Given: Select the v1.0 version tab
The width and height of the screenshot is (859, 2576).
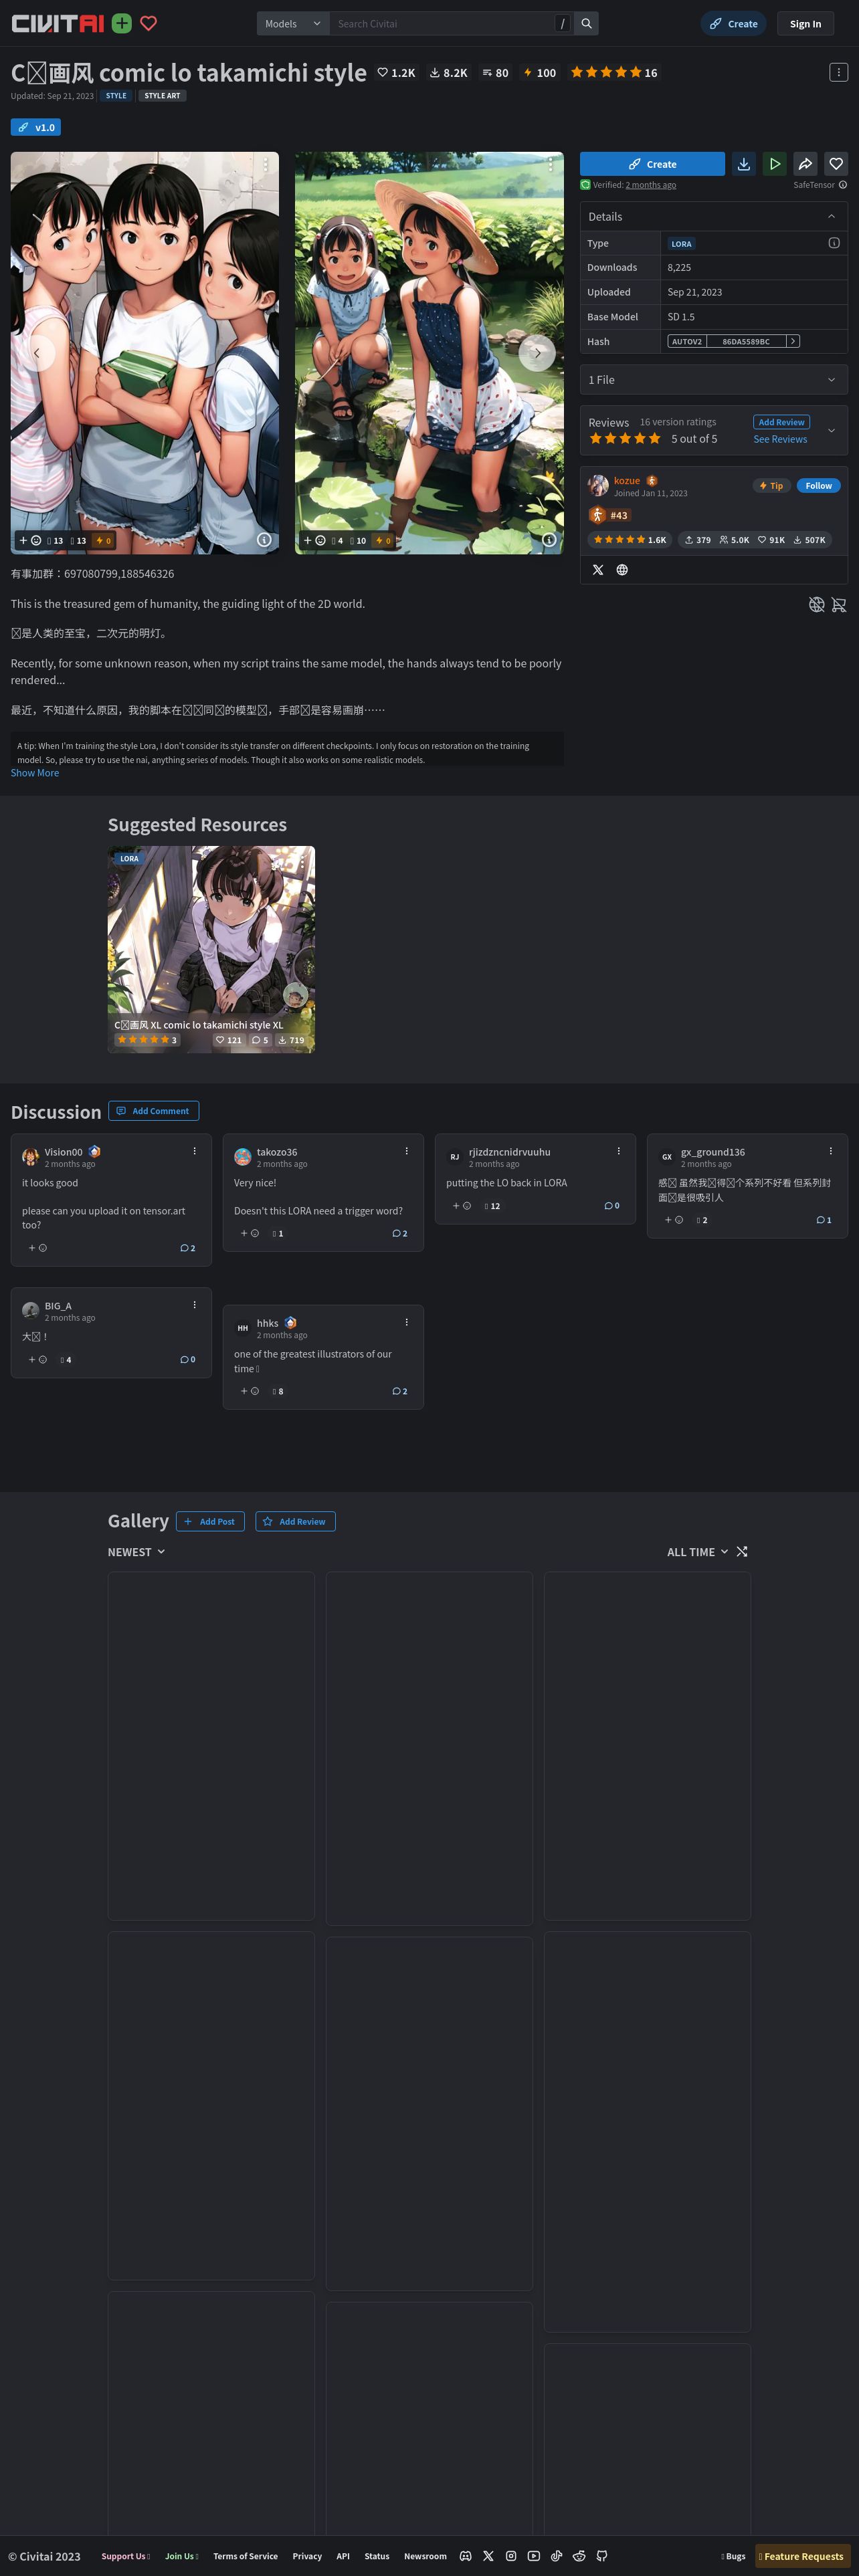Looking at the screenshot, I should [x=36, y=127].
